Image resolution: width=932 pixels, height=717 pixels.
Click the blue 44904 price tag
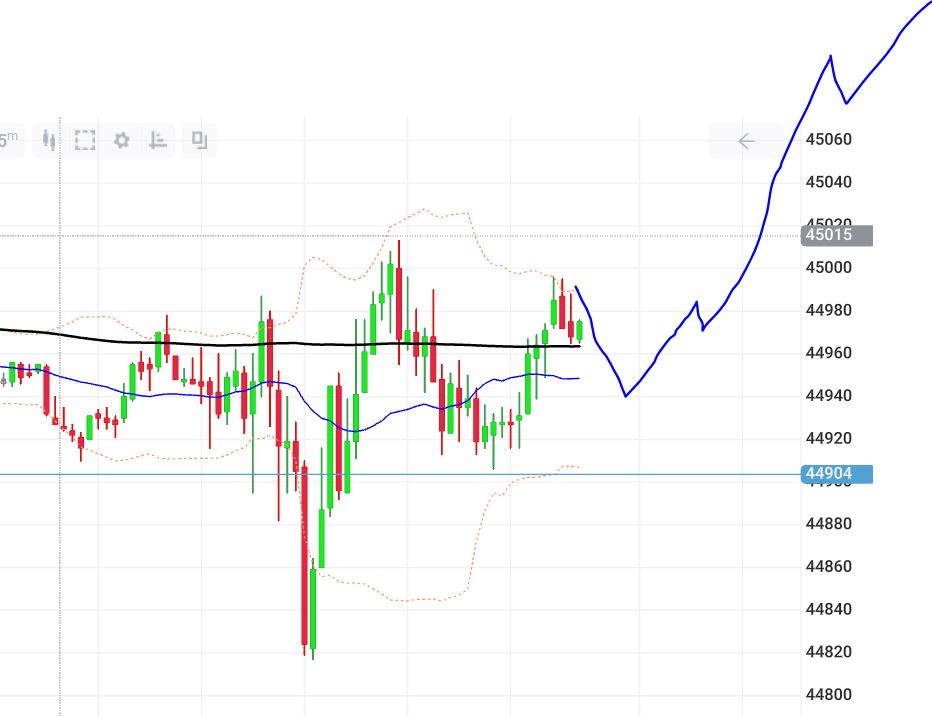point(836,474)
